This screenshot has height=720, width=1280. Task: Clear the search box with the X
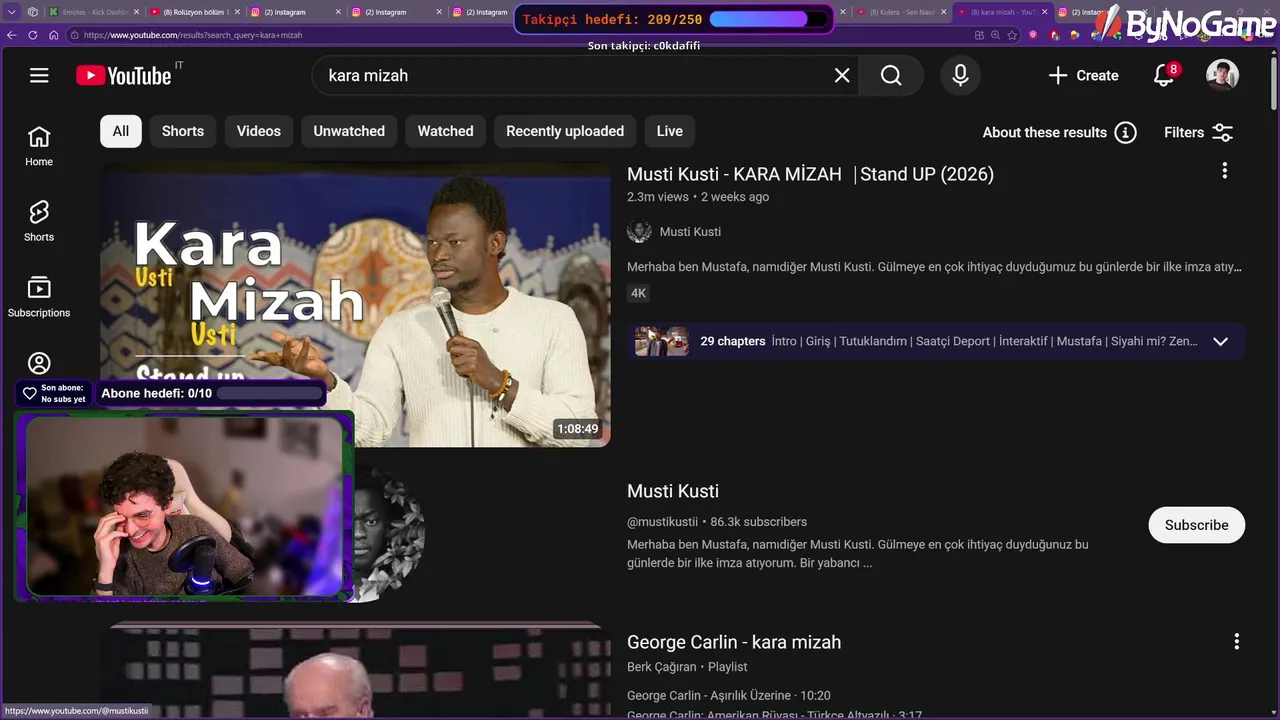point(842,75)
